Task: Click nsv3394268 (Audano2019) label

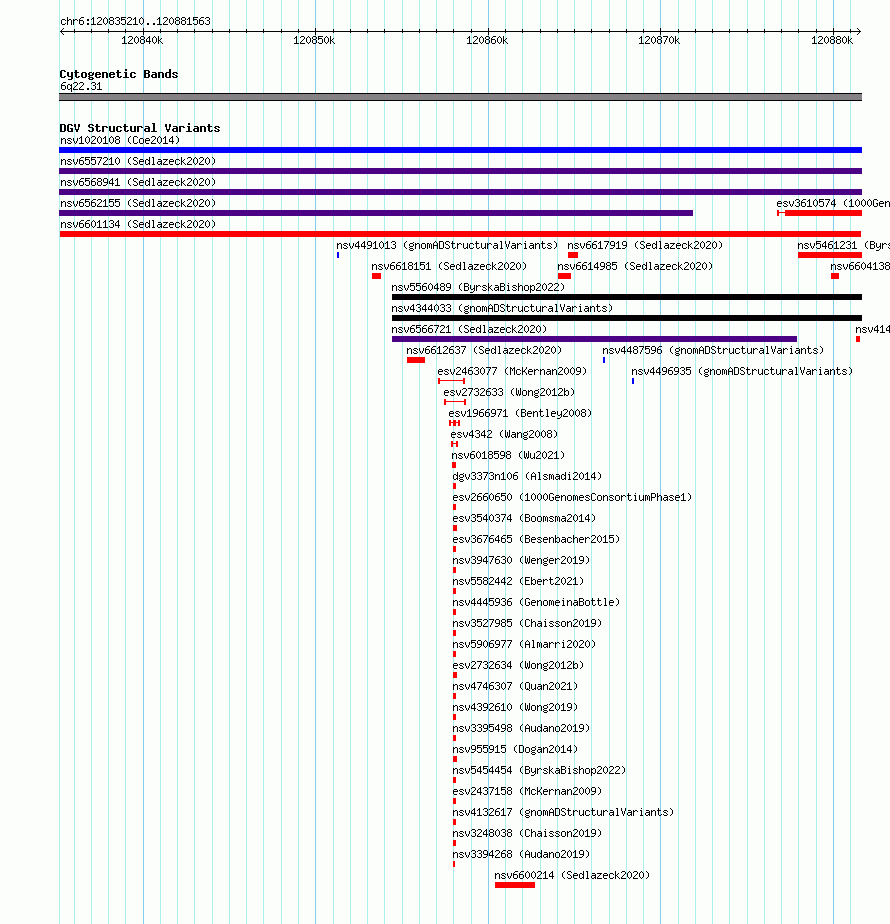Action: (x=521, y=854)
